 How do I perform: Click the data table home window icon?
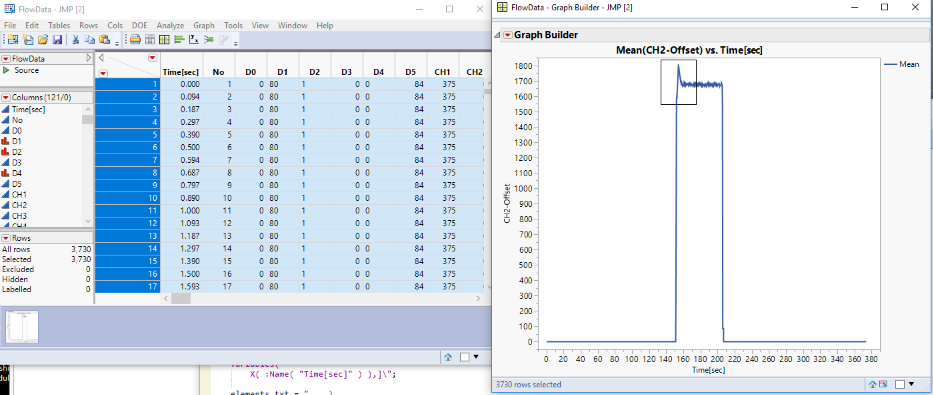click(x=448, y=356)
